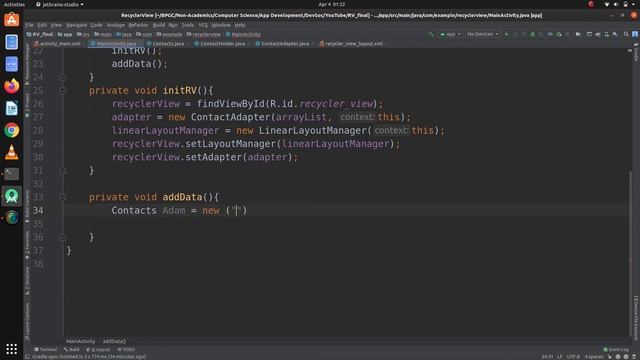This screenshot has width=640, height=360.
Task: Open the app run configuration dropdown
Action: 450,34
